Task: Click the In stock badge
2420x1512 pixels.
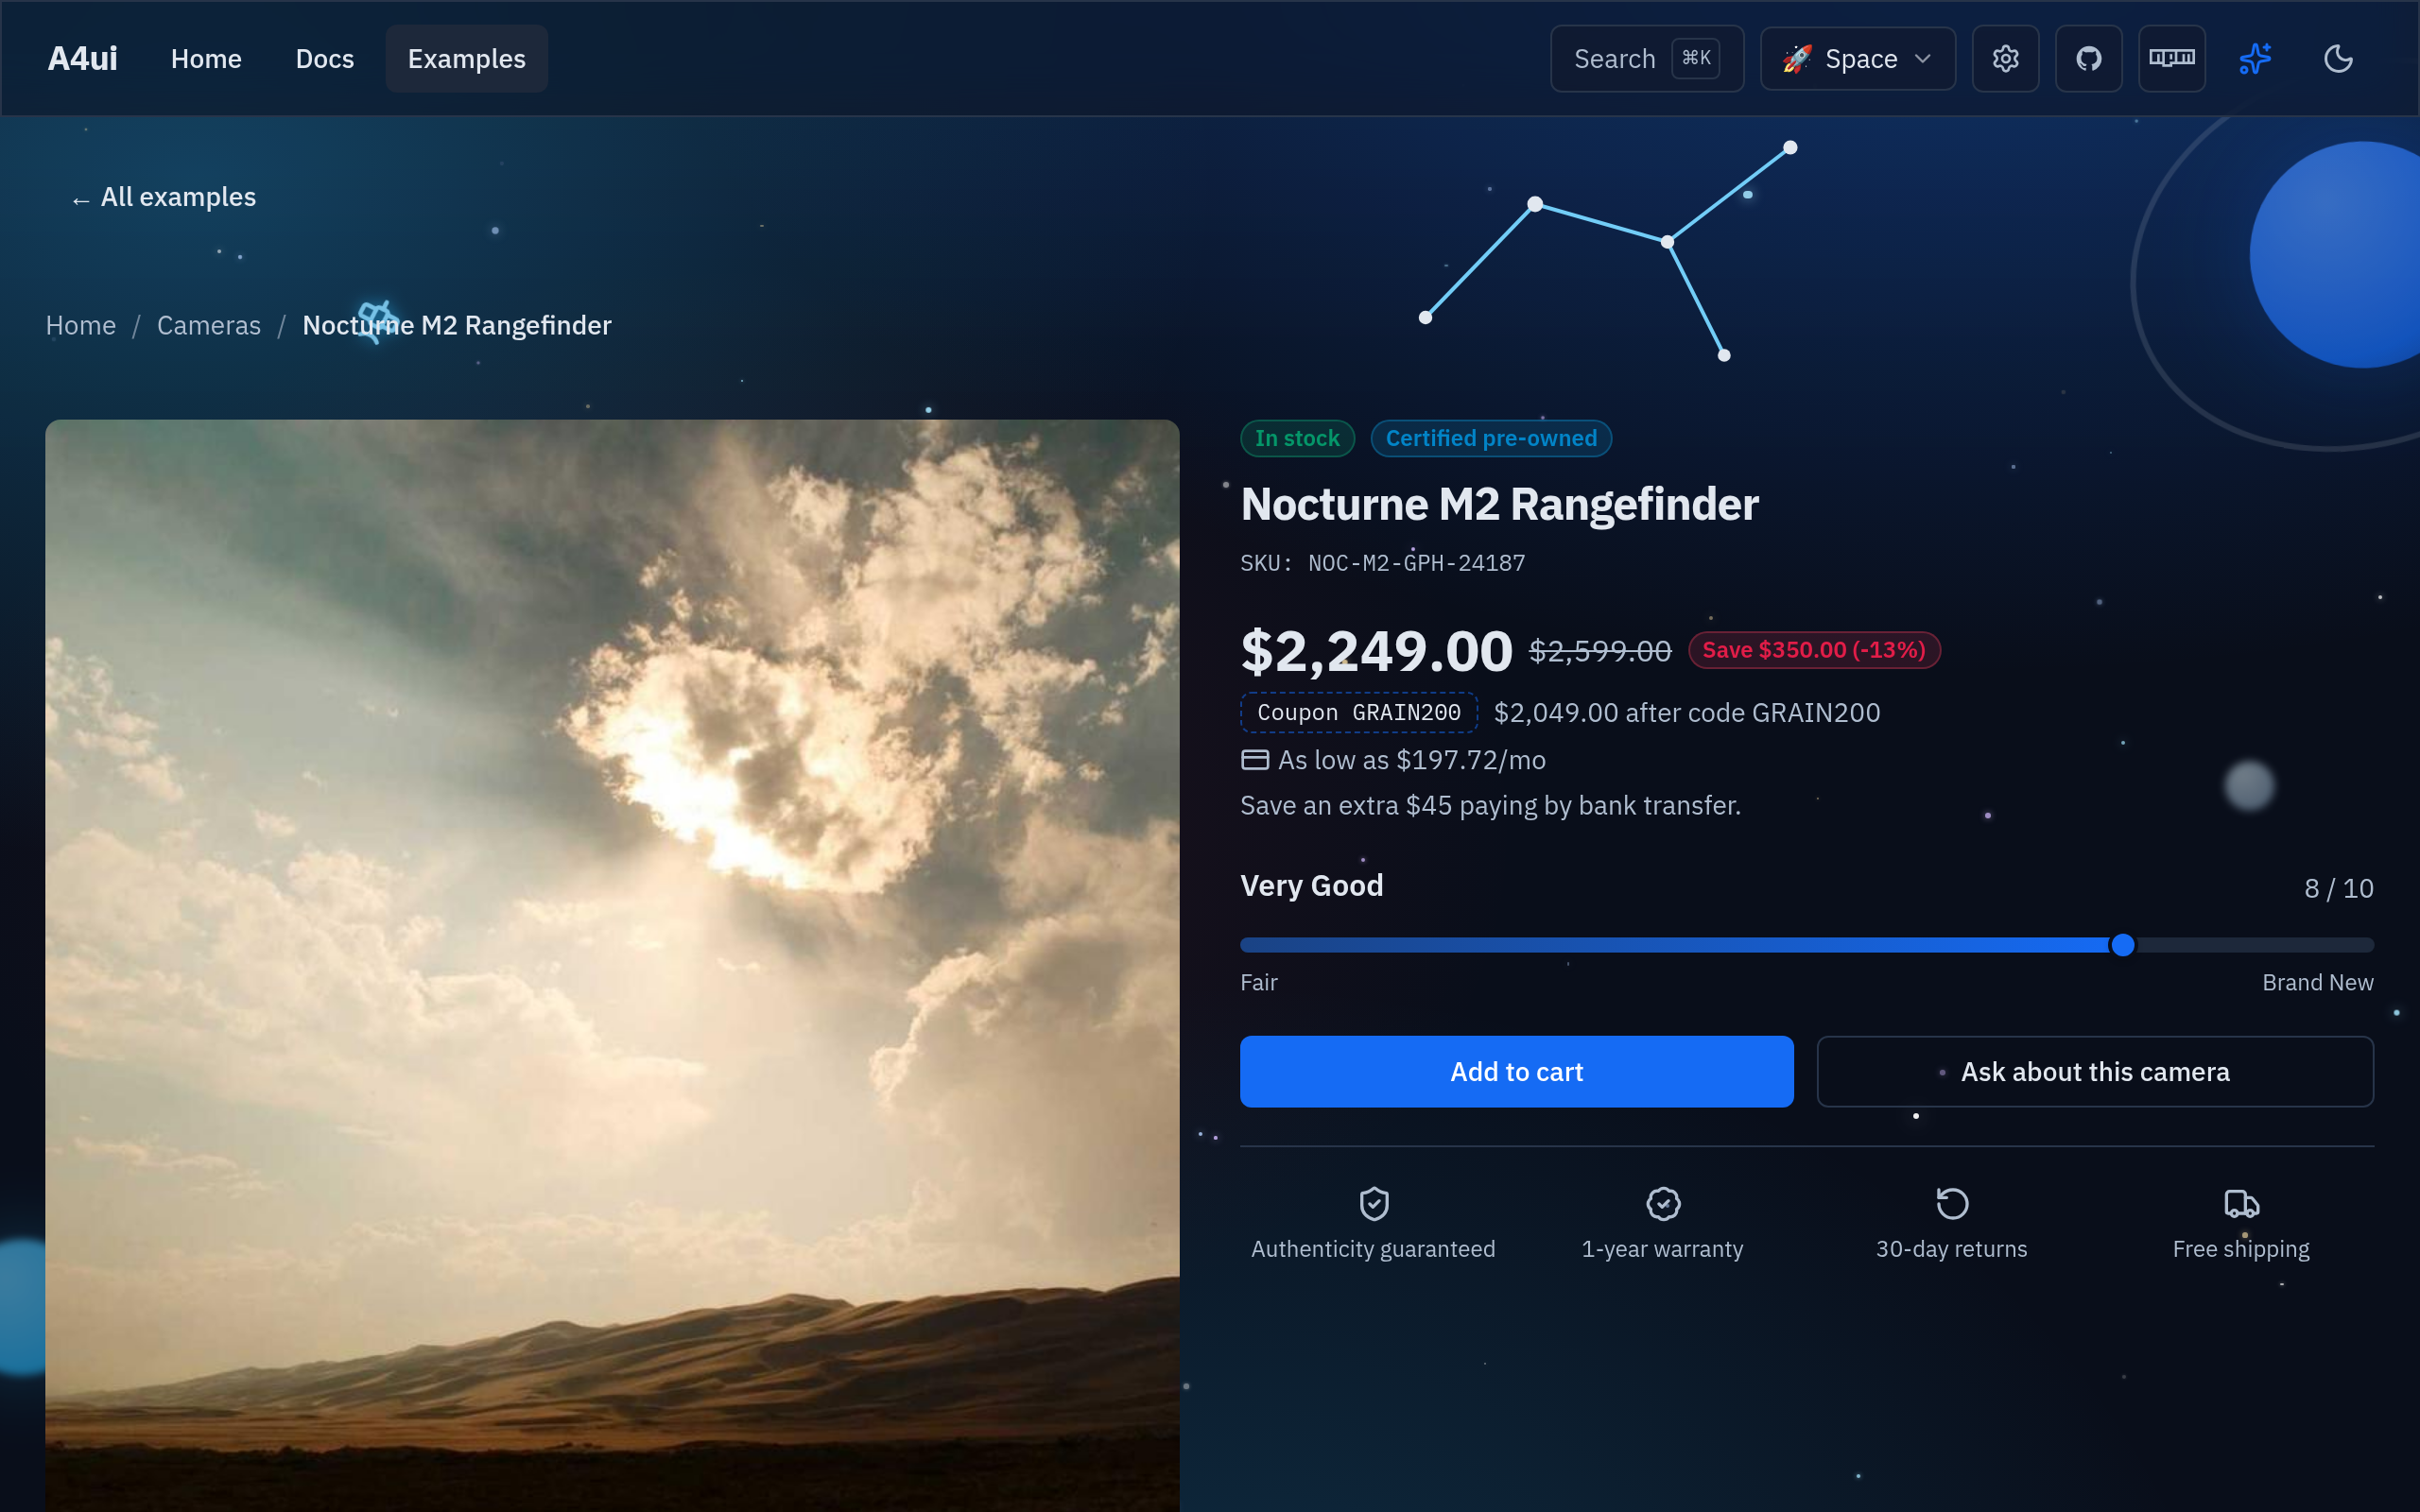Action: tap(1297, 438)
